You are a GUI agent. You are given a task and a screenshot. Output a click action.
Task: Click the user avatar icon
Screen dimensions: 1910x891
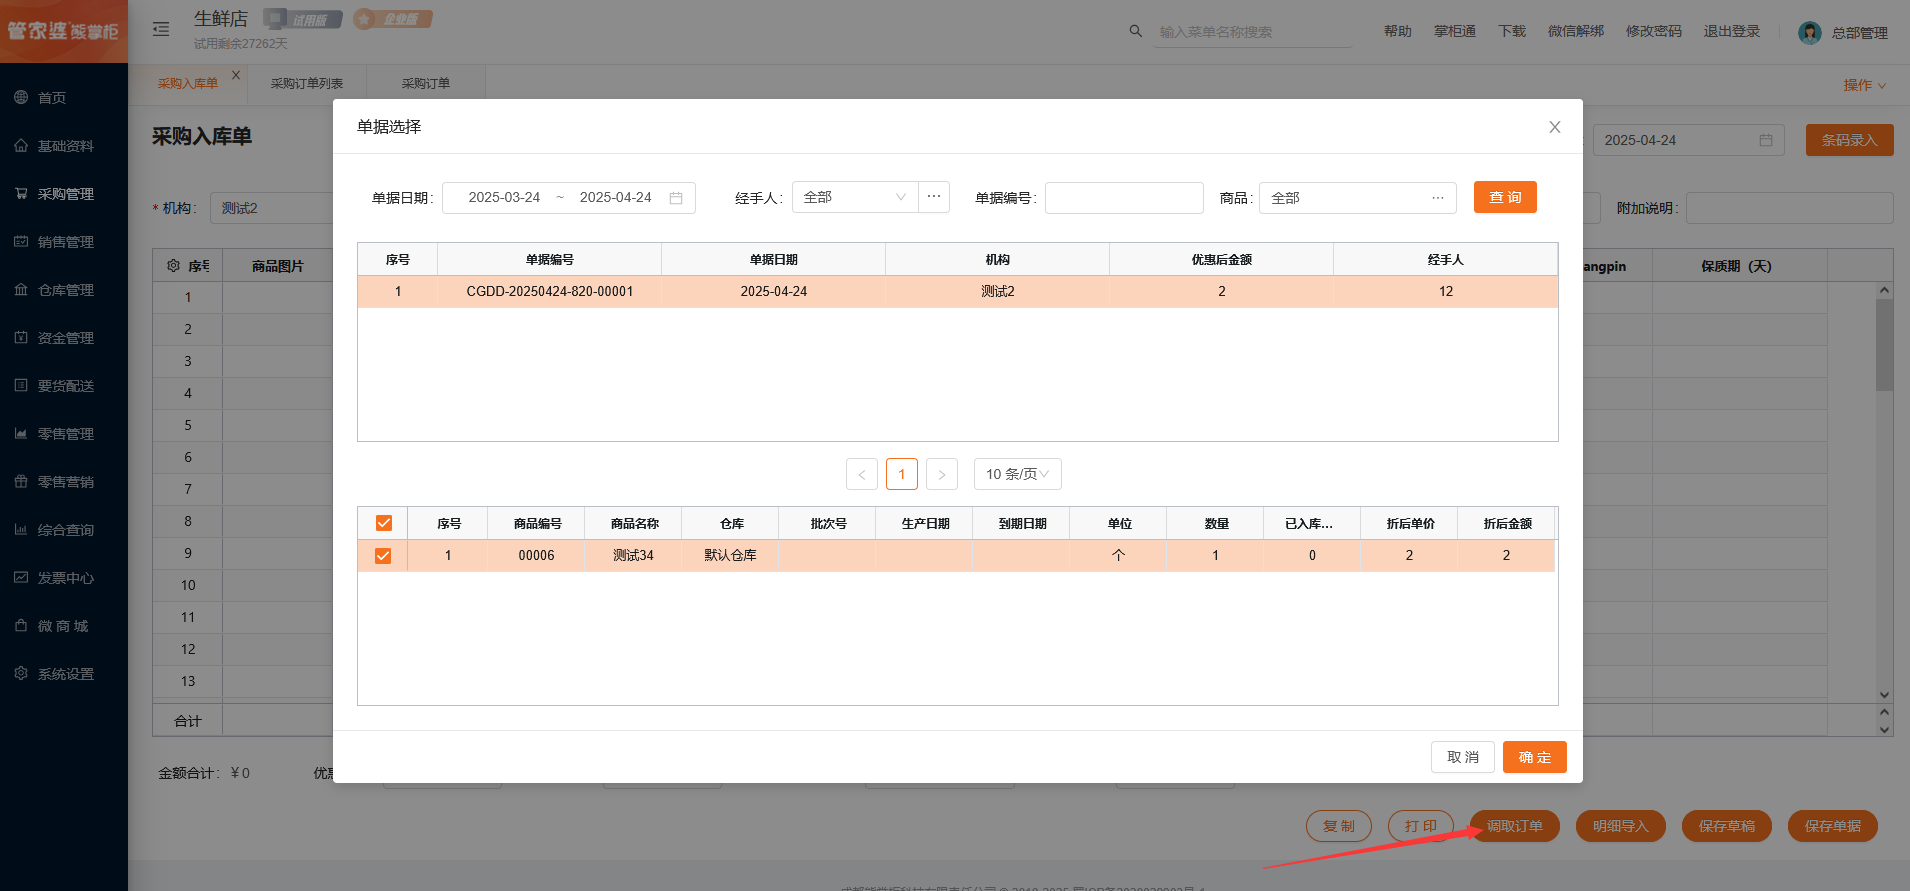[x=1809, y=32]
